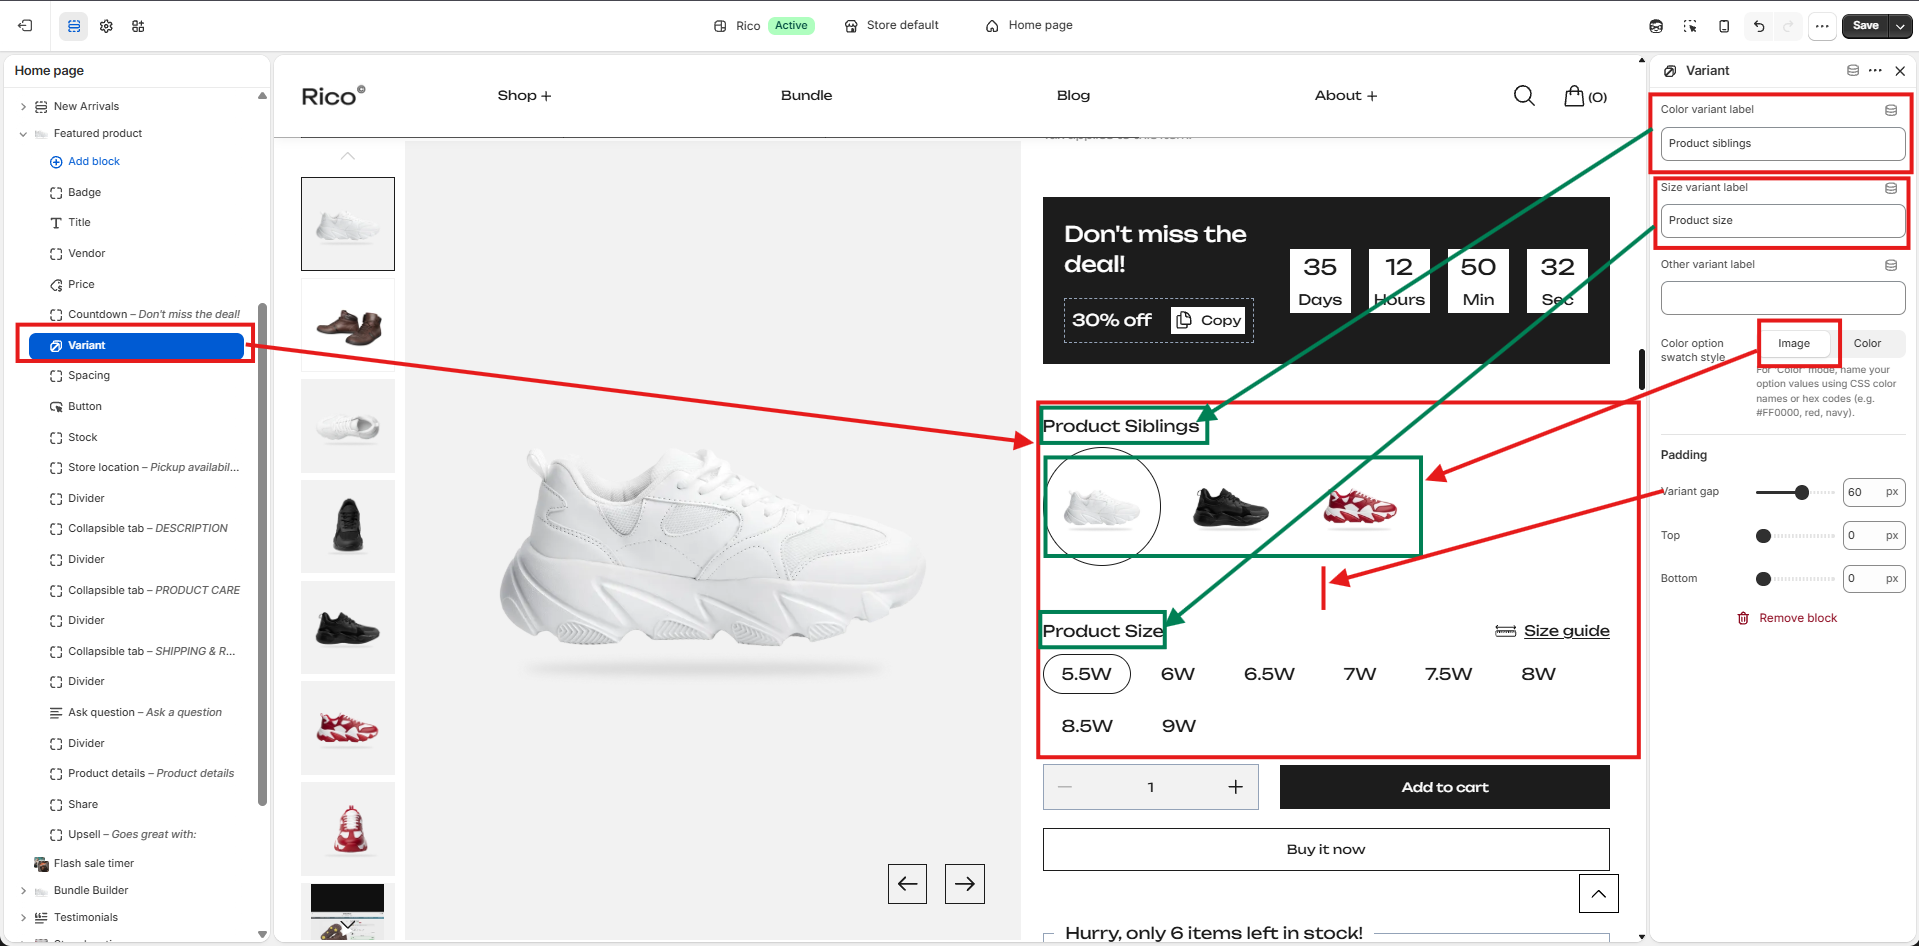Increase quantity with plus button
Image resolution: width=1919 pixels, height=946 pixels.
(1236, 787)
